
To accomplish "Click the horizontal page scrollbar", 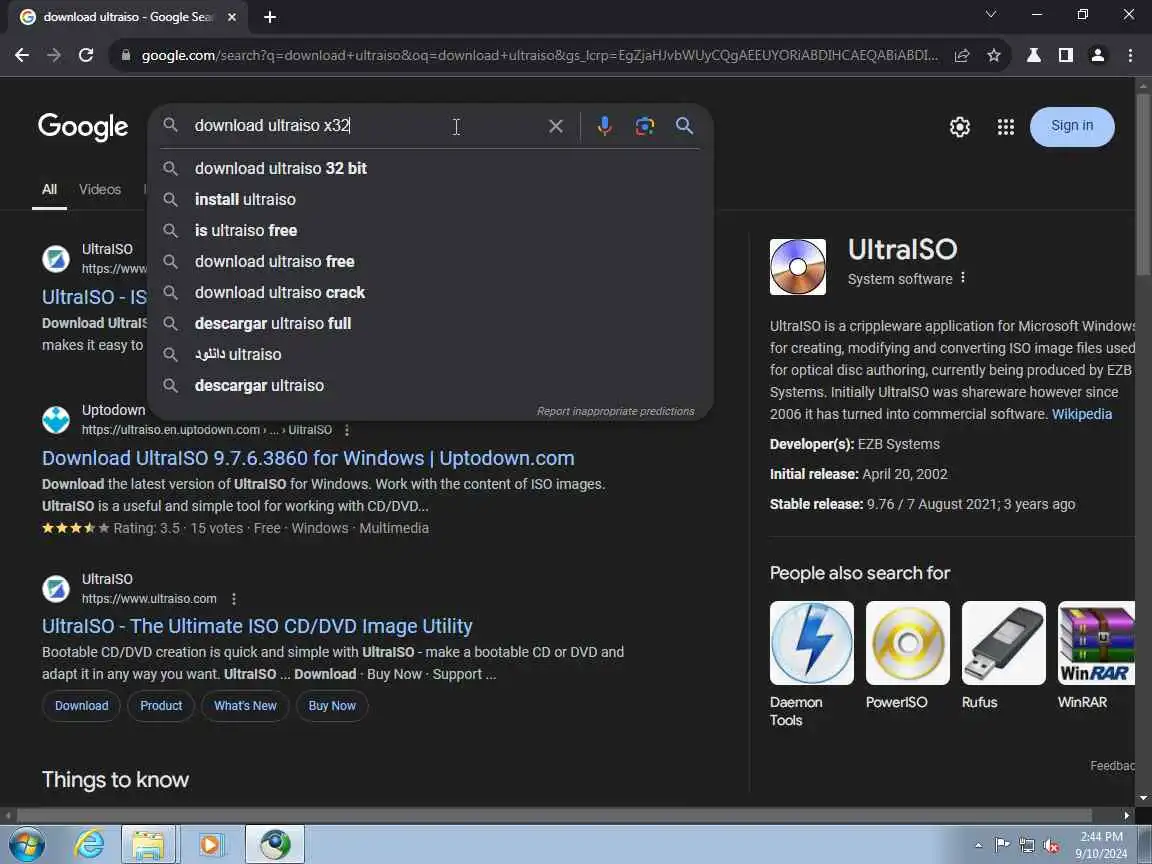I will click(555, 815).
